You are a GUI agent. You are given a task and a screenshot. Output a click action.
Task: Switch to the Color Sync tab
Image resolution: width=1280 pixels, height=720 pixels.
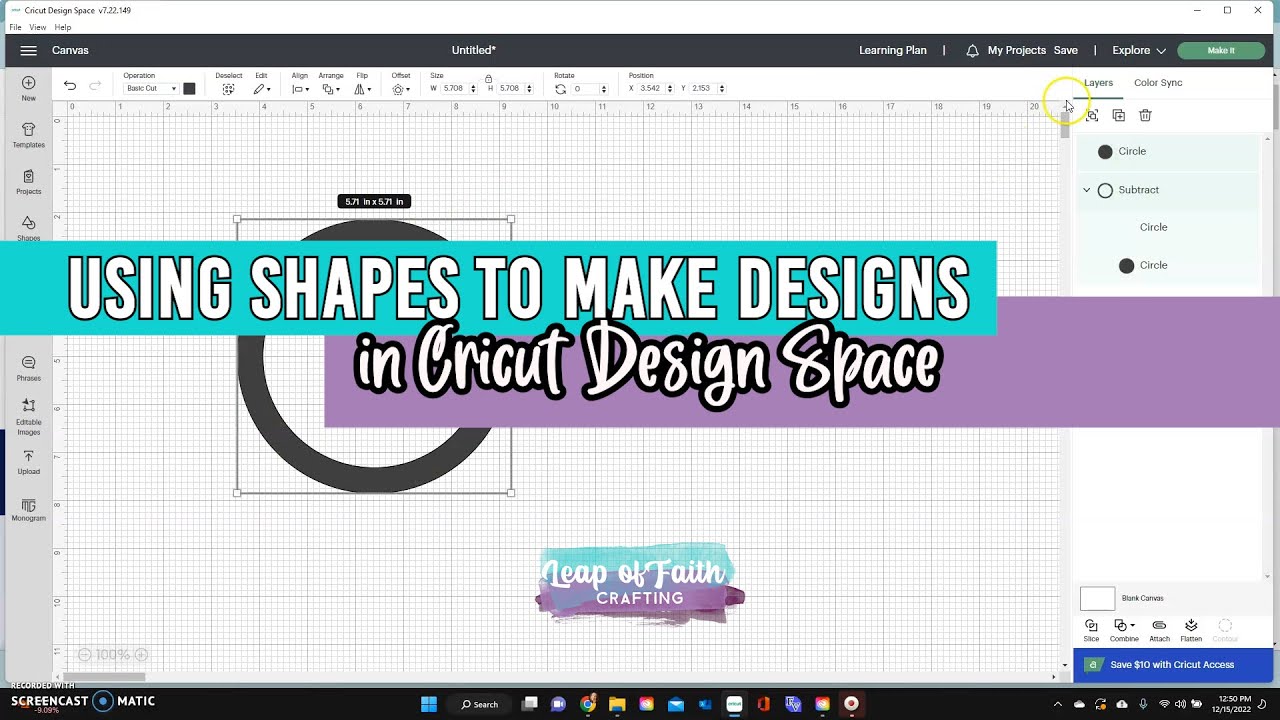coord(1158,83)
